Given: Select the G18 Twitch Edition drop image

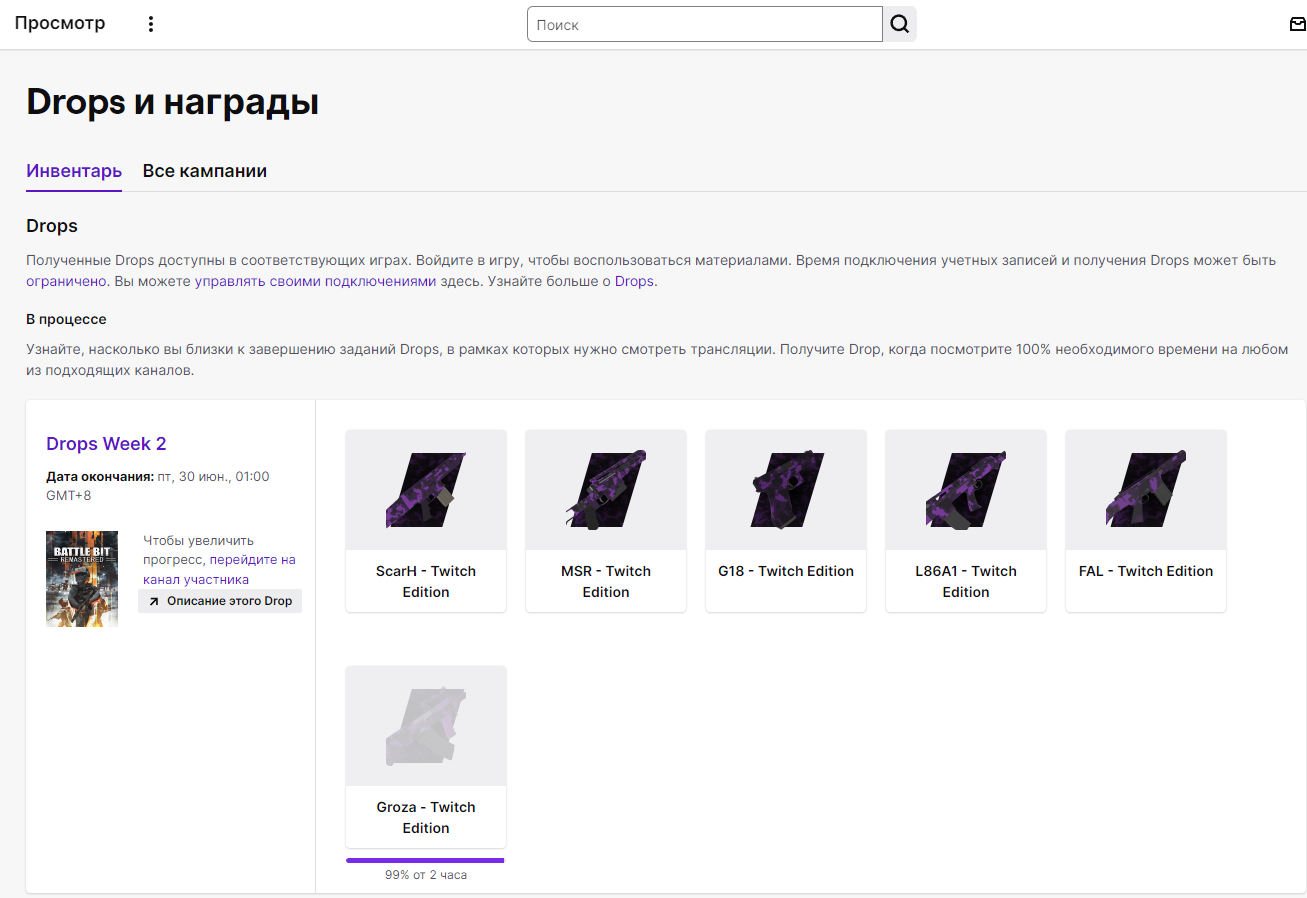Looking at the screenshot, I should point(786,490).
